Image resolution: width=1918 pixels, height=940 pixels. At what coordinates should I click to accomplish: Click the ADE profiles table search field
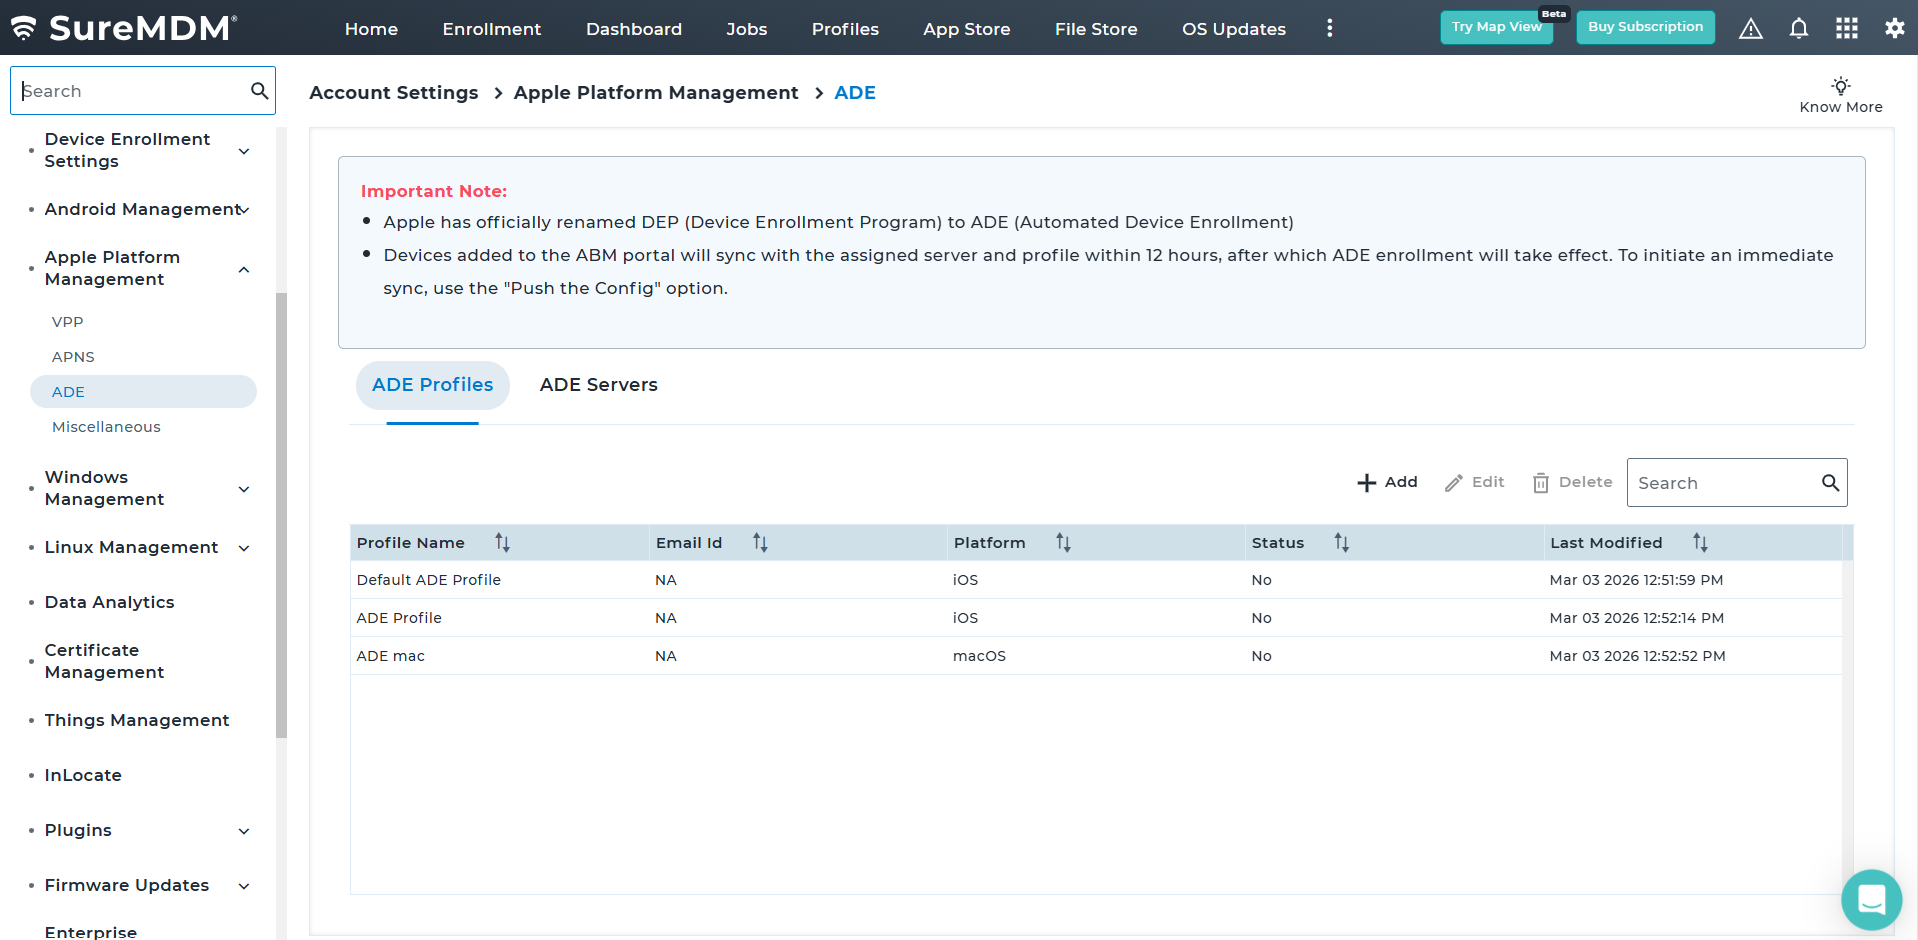(x=1724, y=483)
